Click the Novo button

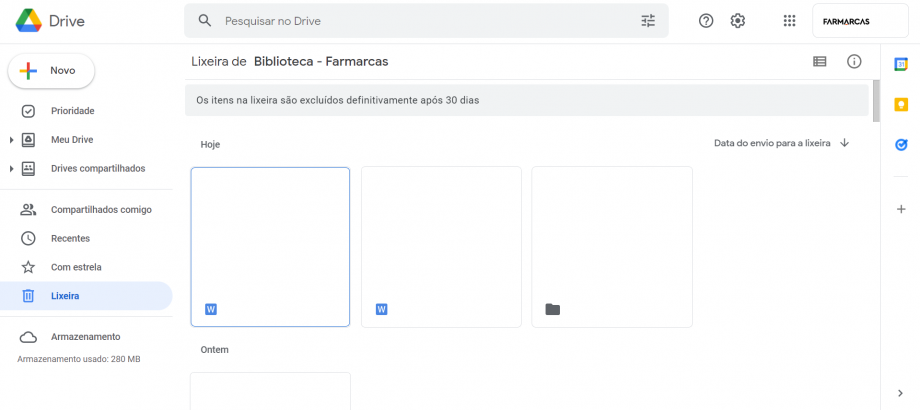click(x=52, y=71)
